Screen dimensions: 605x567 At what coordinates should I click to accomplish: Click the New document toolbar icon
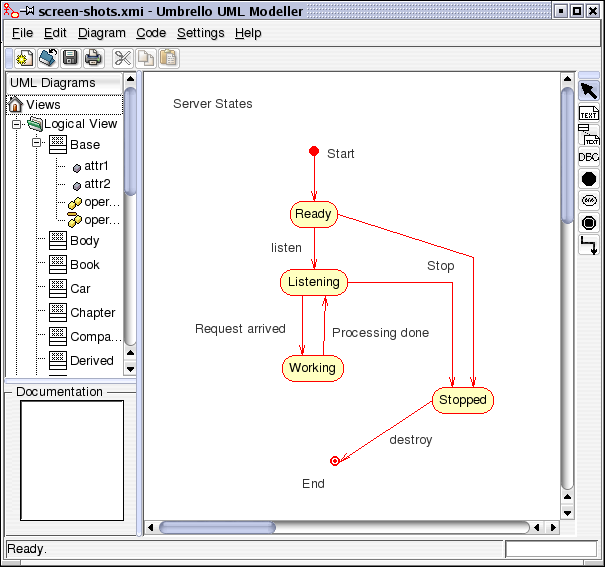click(x=25, y=58)
